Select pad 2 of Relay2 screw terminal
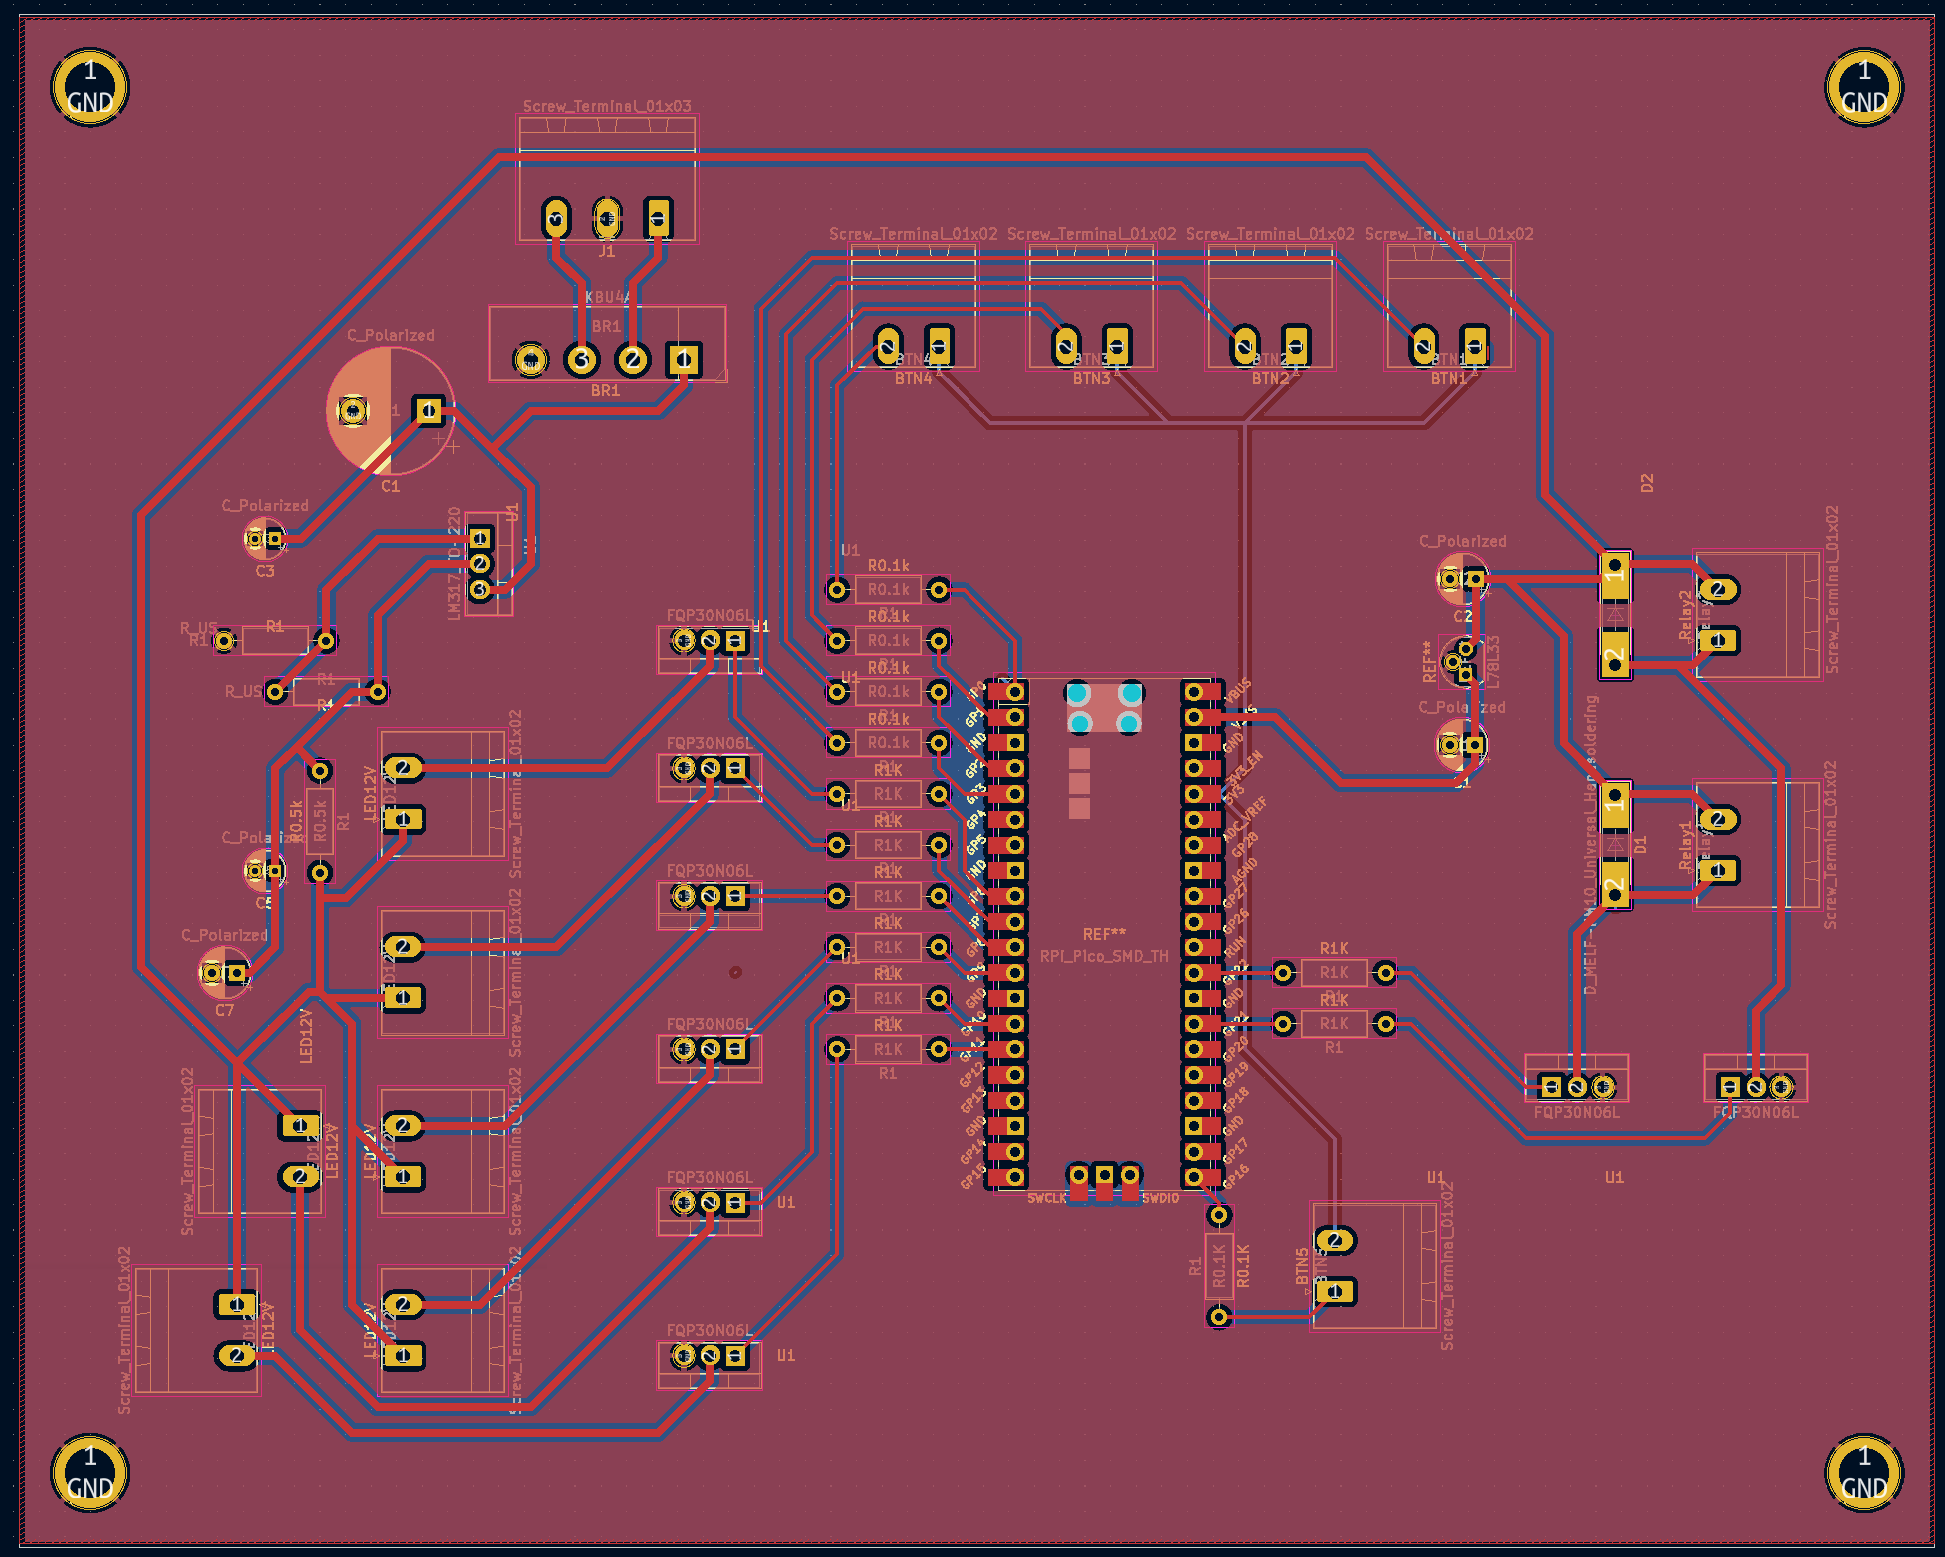Viewport: 1945px width, 1557px height. coord(1718,589)
